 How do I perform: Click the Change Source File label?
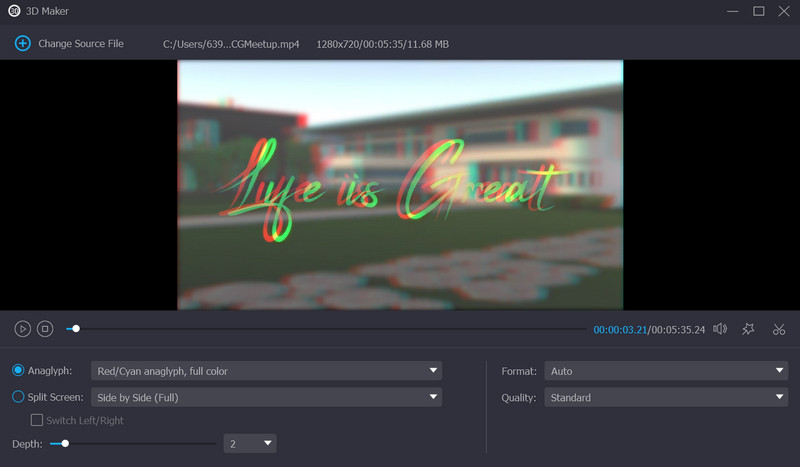pos(81,44)
